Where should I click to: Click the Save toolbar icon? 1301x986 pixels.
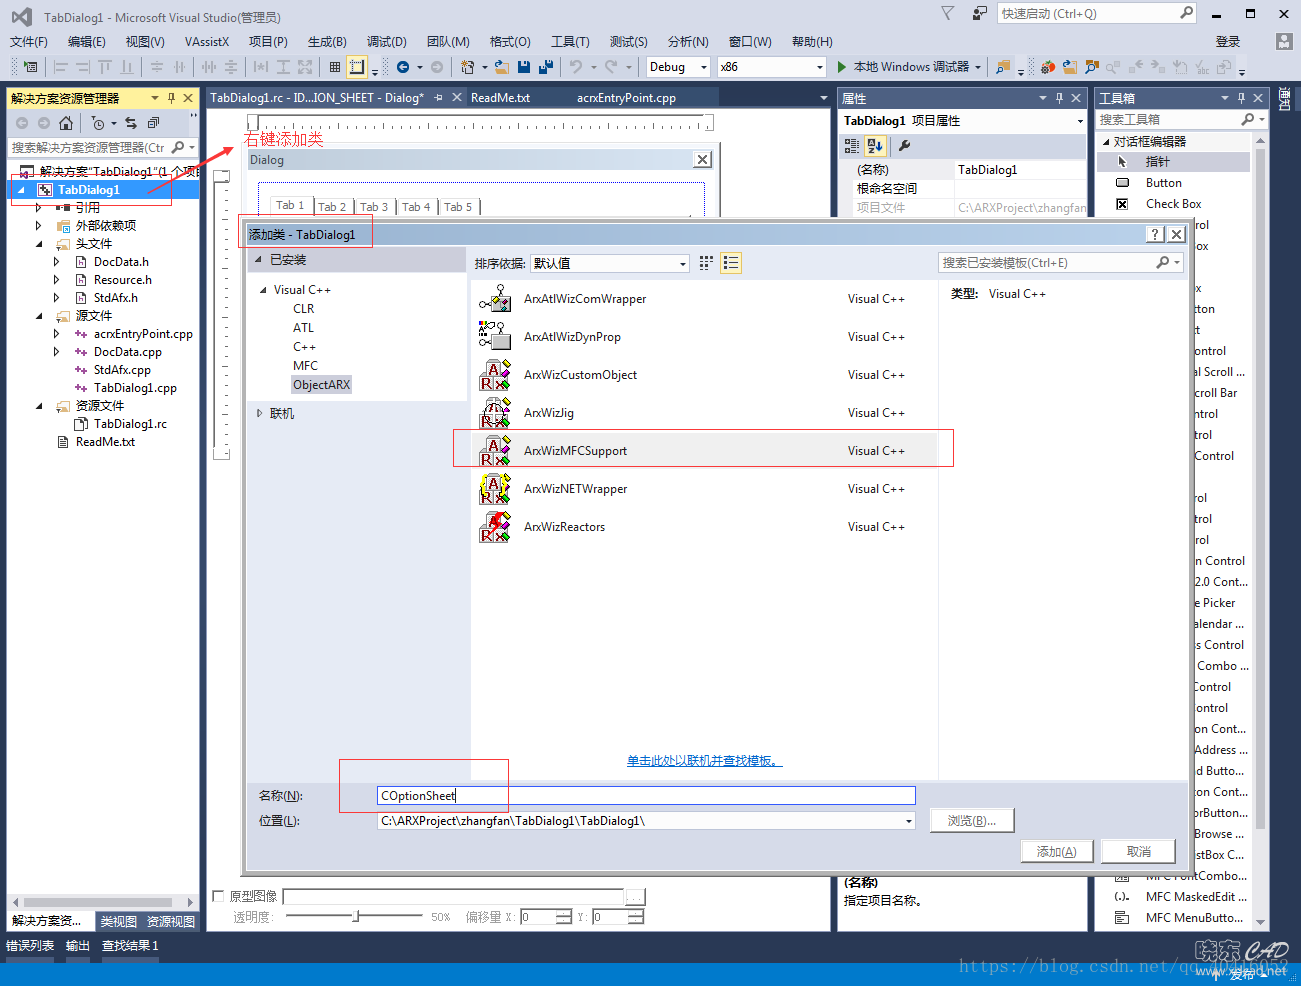pos(524,67)
